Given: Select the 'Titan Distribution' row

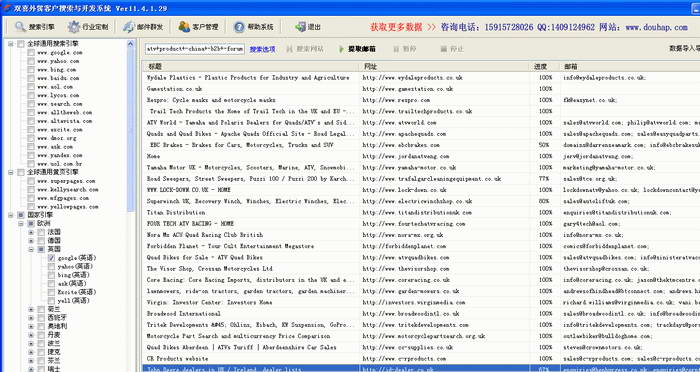Looking at the screenshot, I should [x=176, y=213].
